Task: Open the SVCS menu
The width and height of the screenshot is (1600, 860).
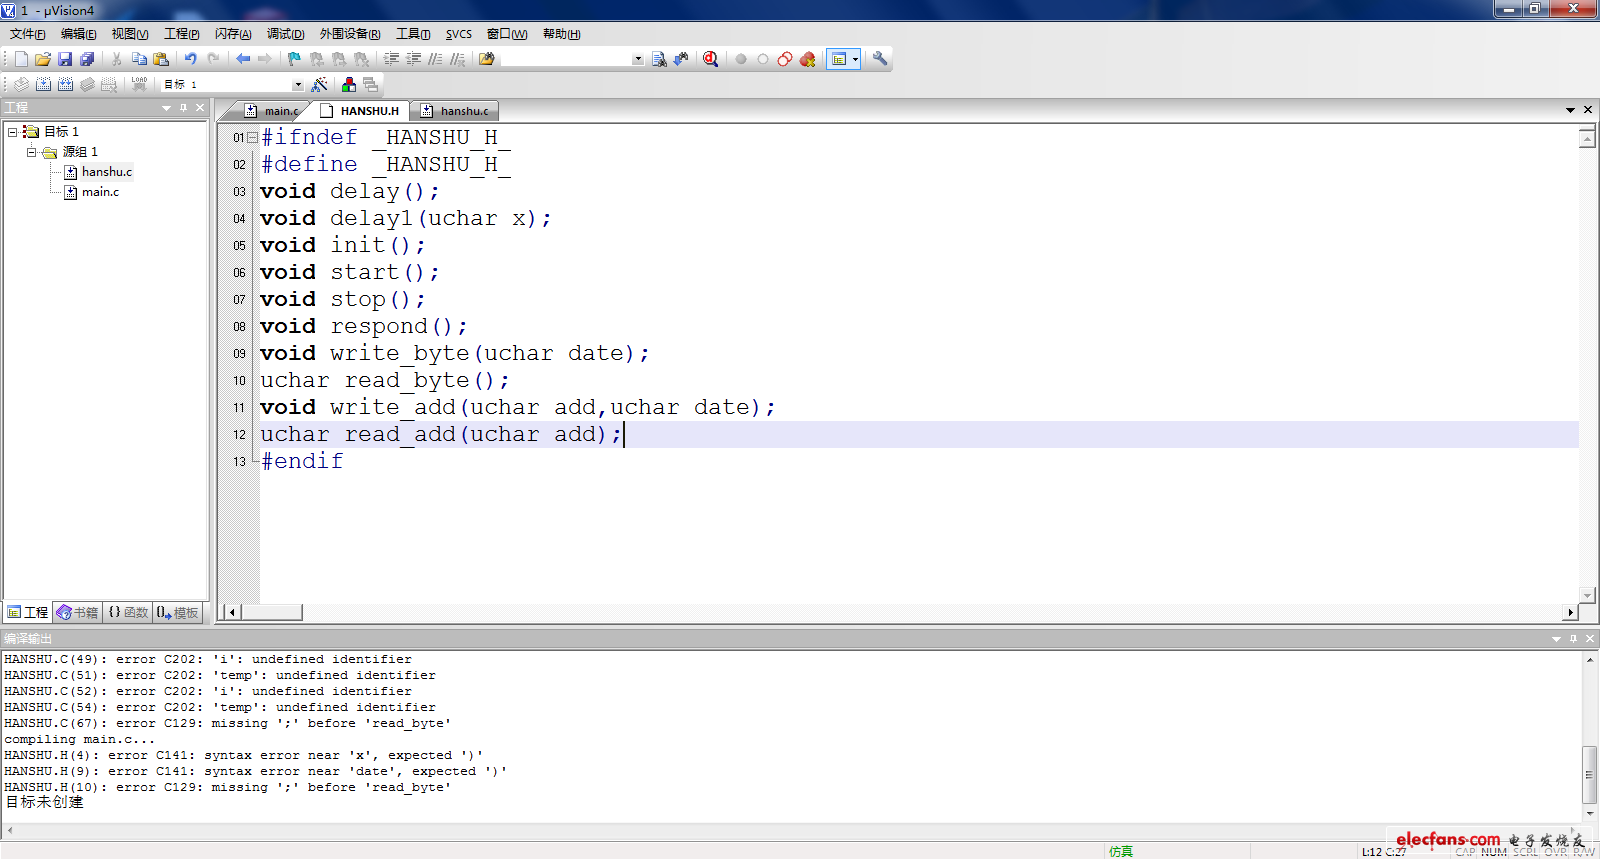Action: pos(459,34)
